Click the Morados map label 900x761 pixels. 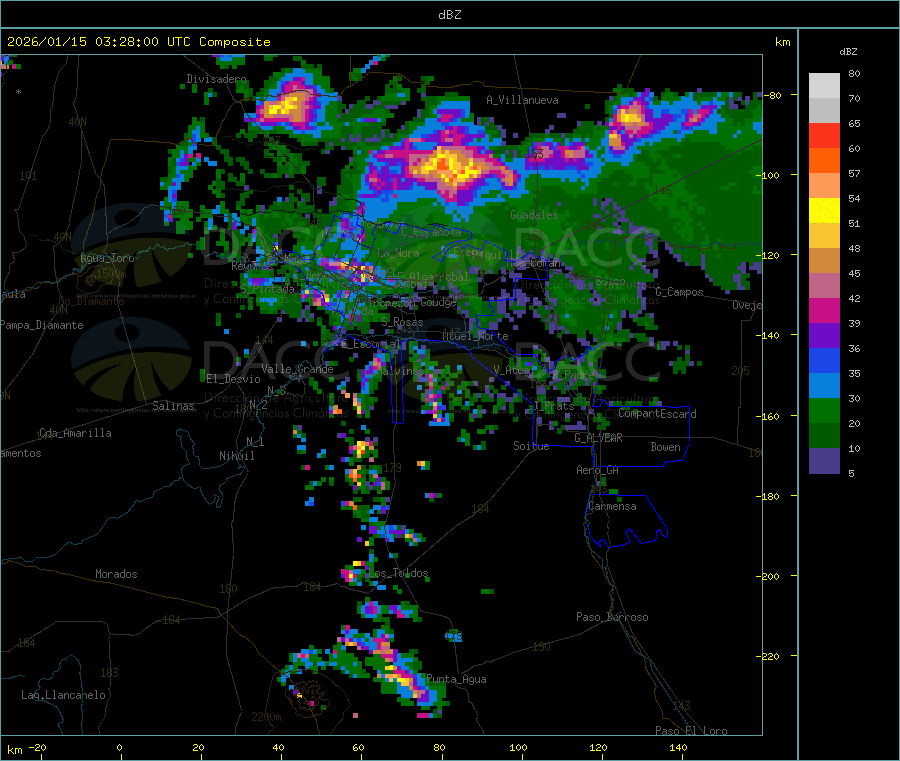click(x=116, y=574)
